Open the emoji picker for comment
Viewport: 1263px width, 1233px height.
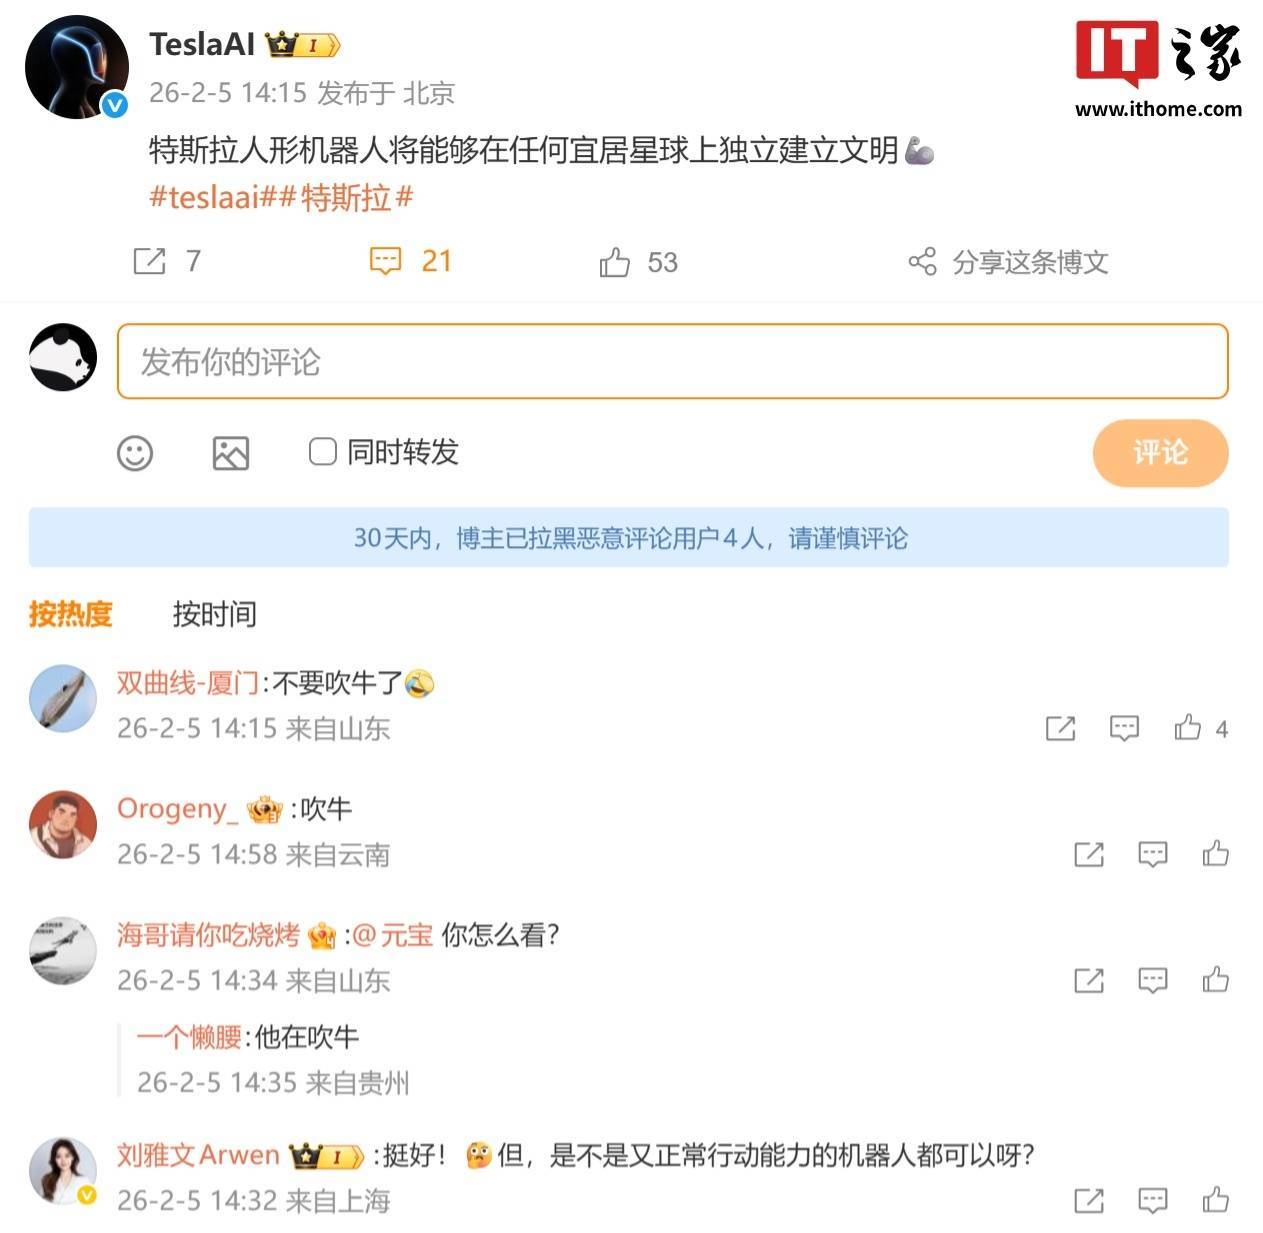(x=135, y=453)
